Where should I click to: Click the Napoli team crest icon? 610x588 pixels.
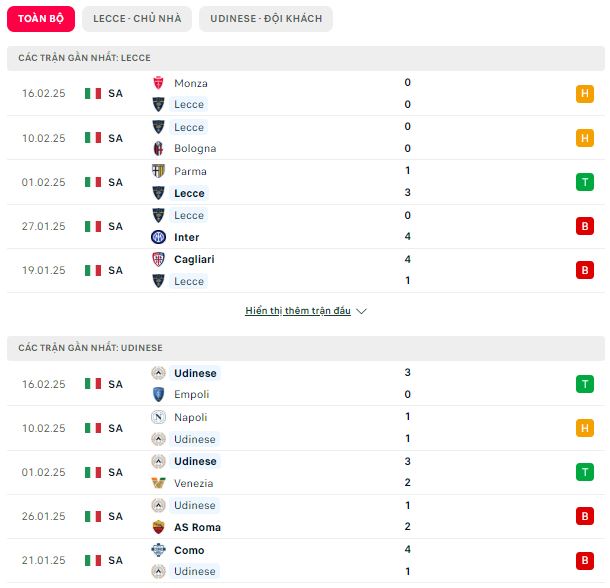coord(158,417)
